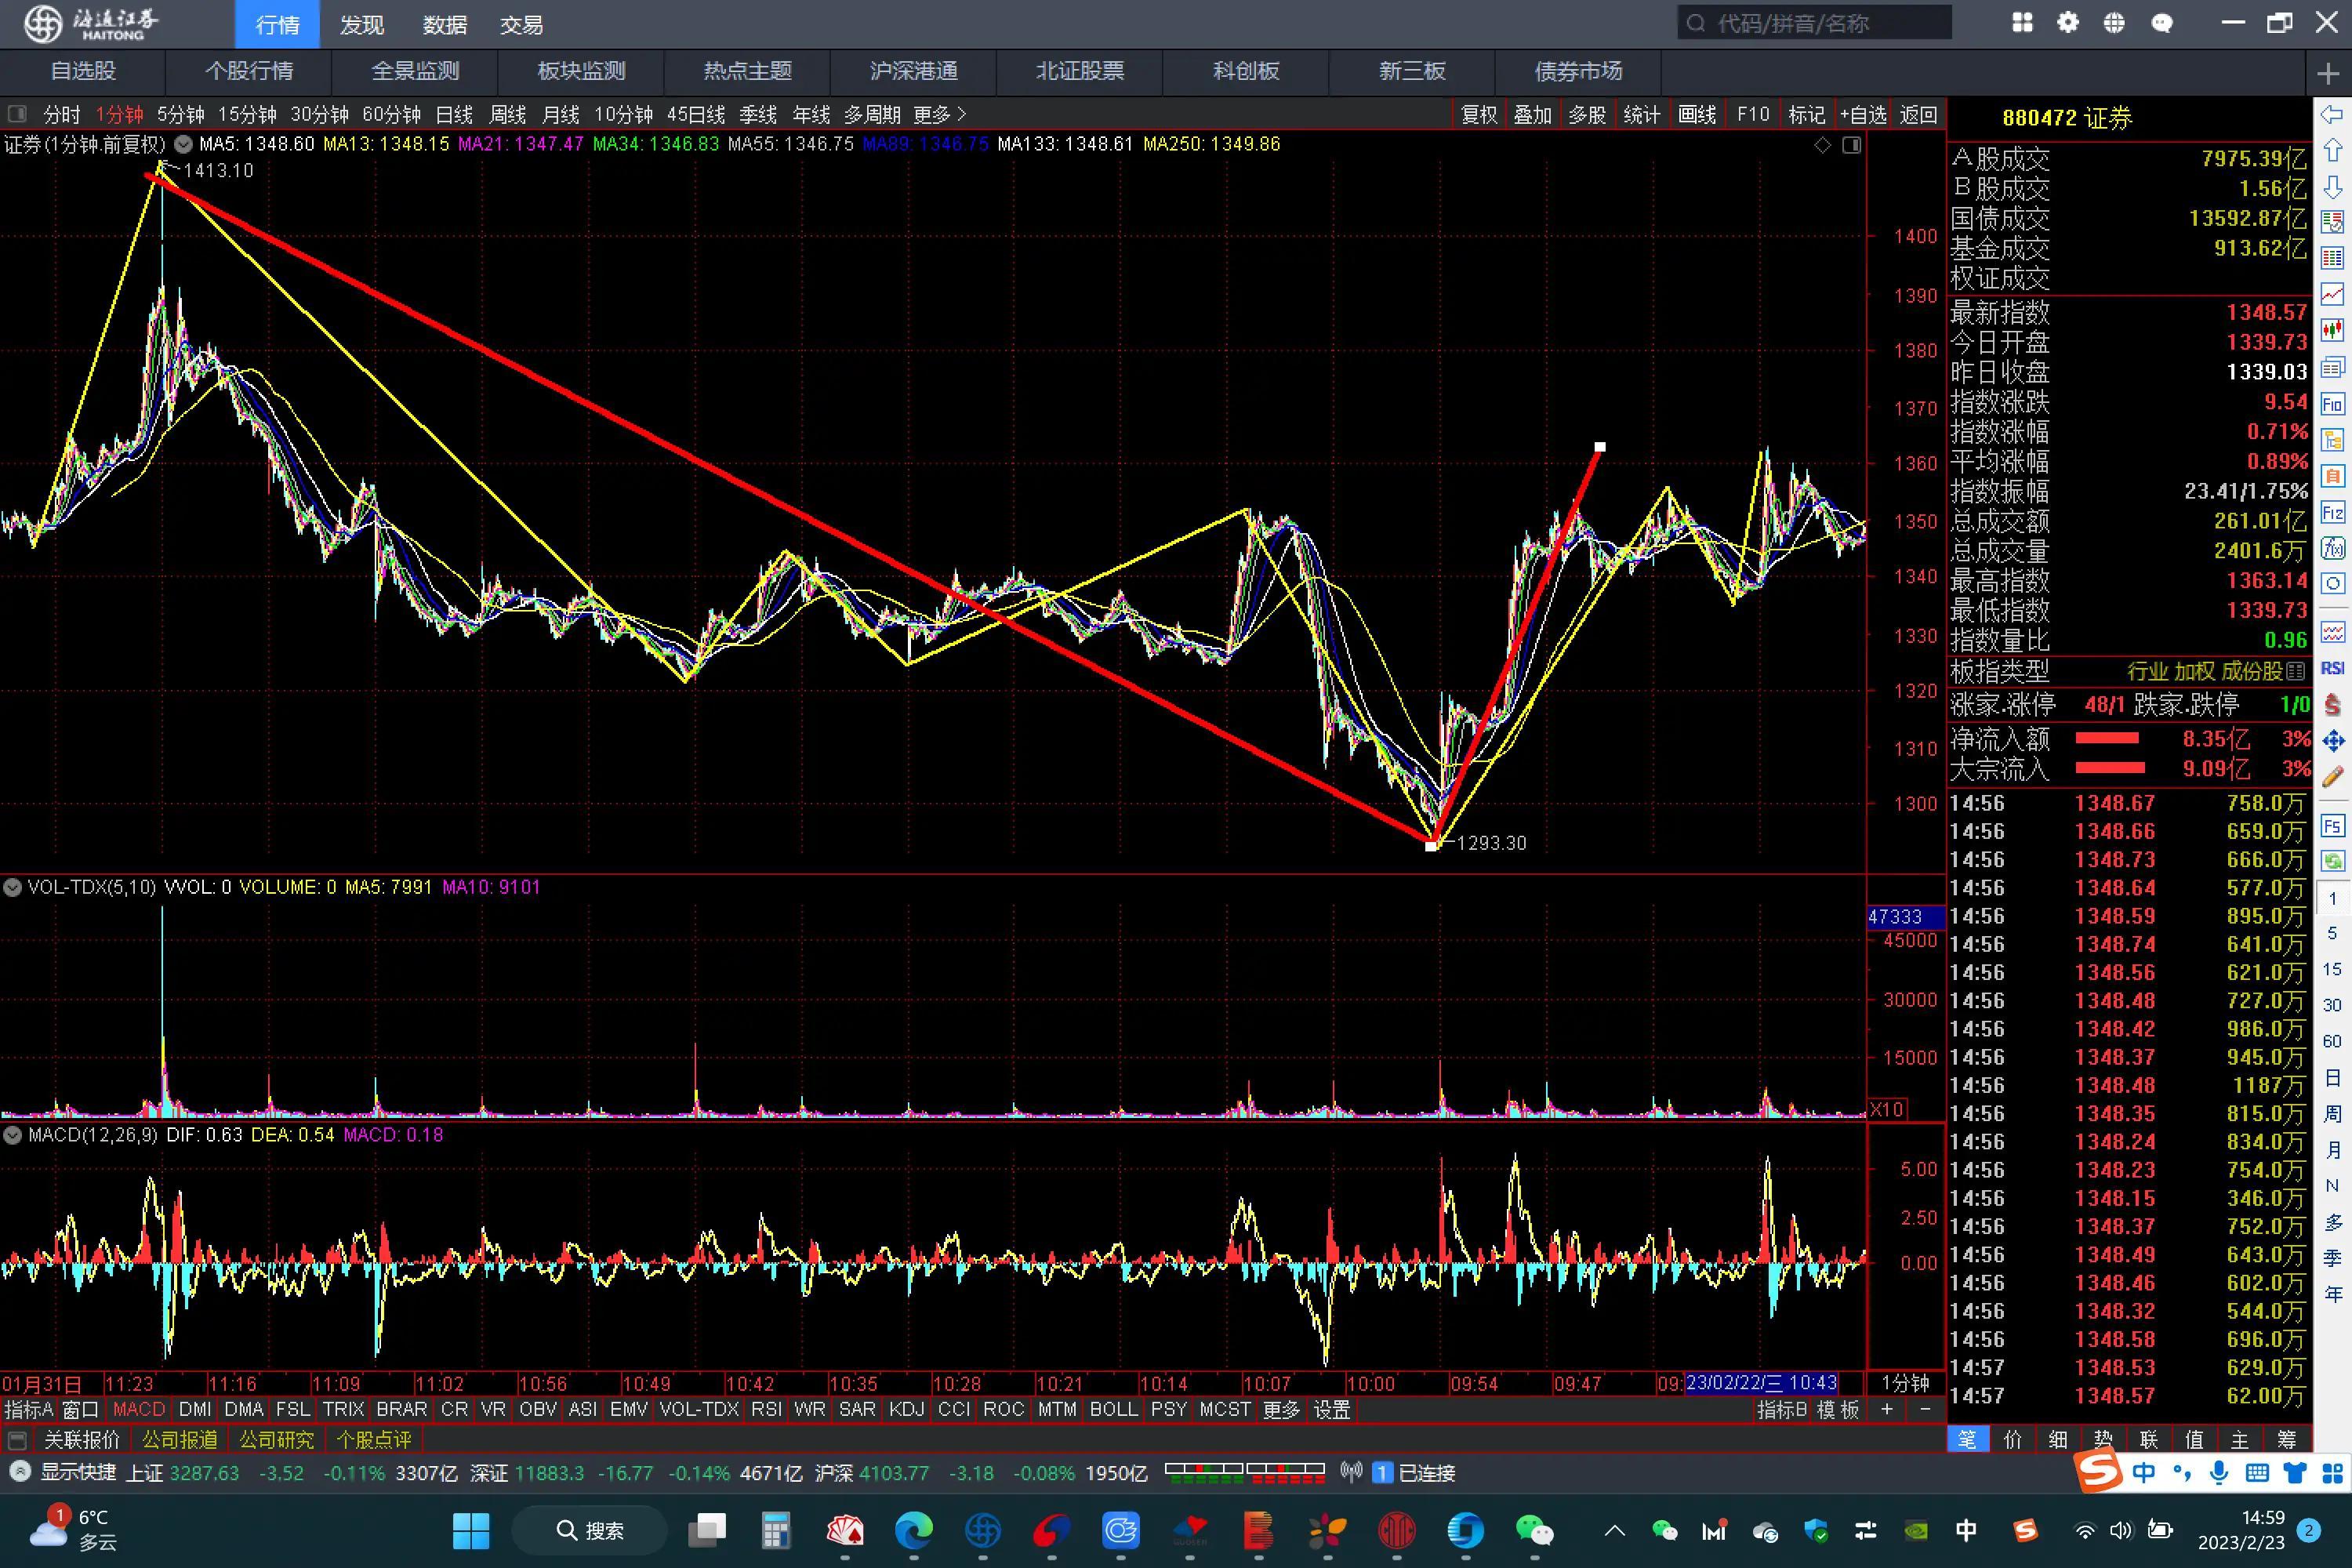
Task: Click the RSI indicator sidebar icon
Action: pos(2332,668)
